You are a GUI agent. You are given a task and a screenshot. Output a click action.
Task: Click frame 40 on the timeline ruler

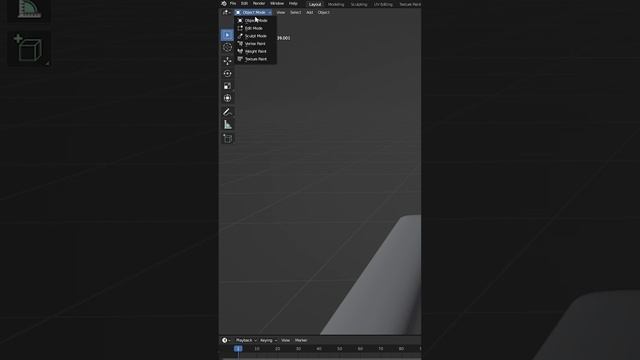click(319, 349)
